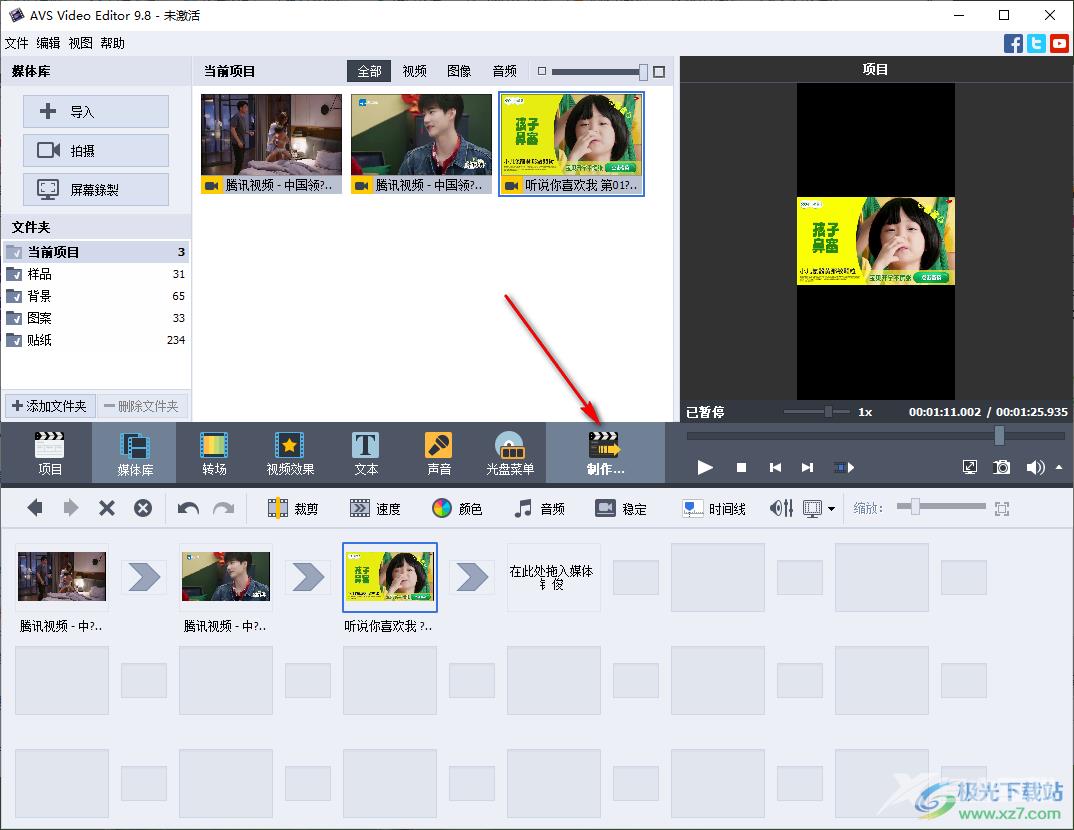Open the 转场 transitions icon

click(x=214, y=453)
